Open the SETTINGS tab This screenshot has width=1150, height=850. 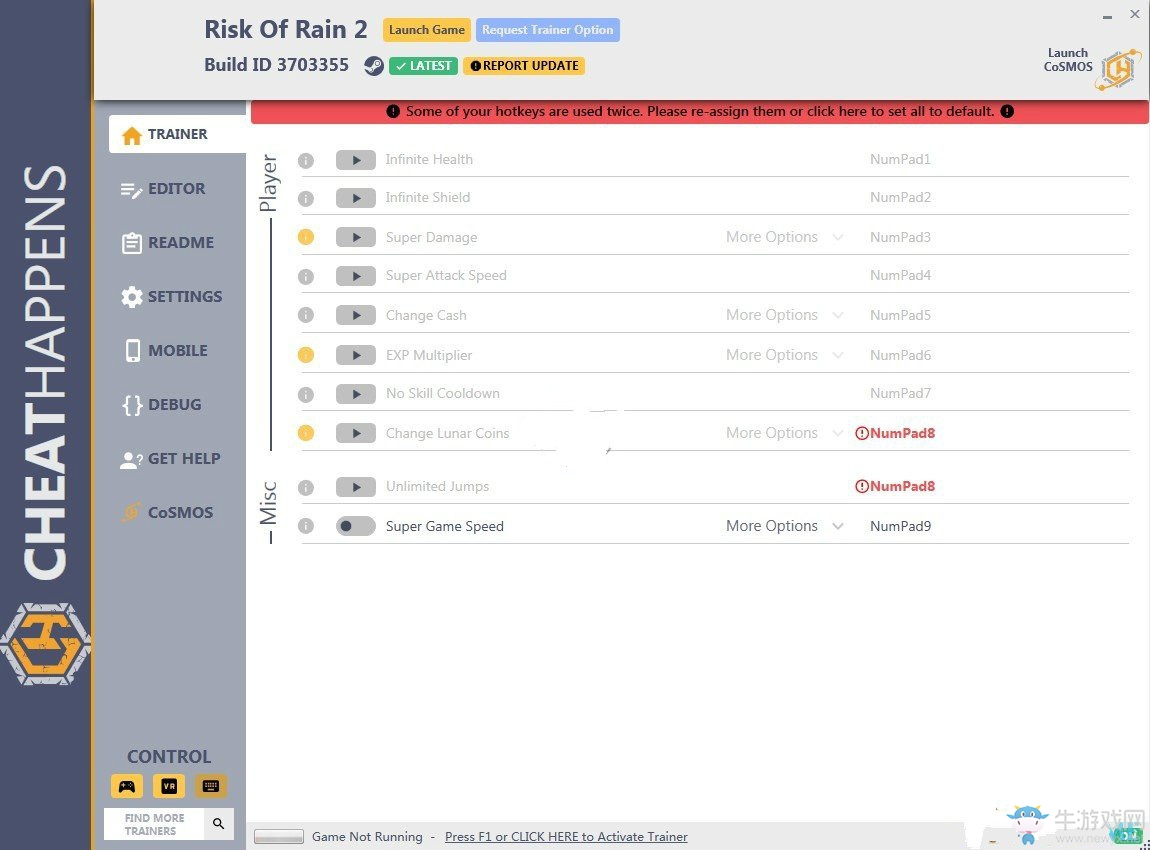(172, 297)
